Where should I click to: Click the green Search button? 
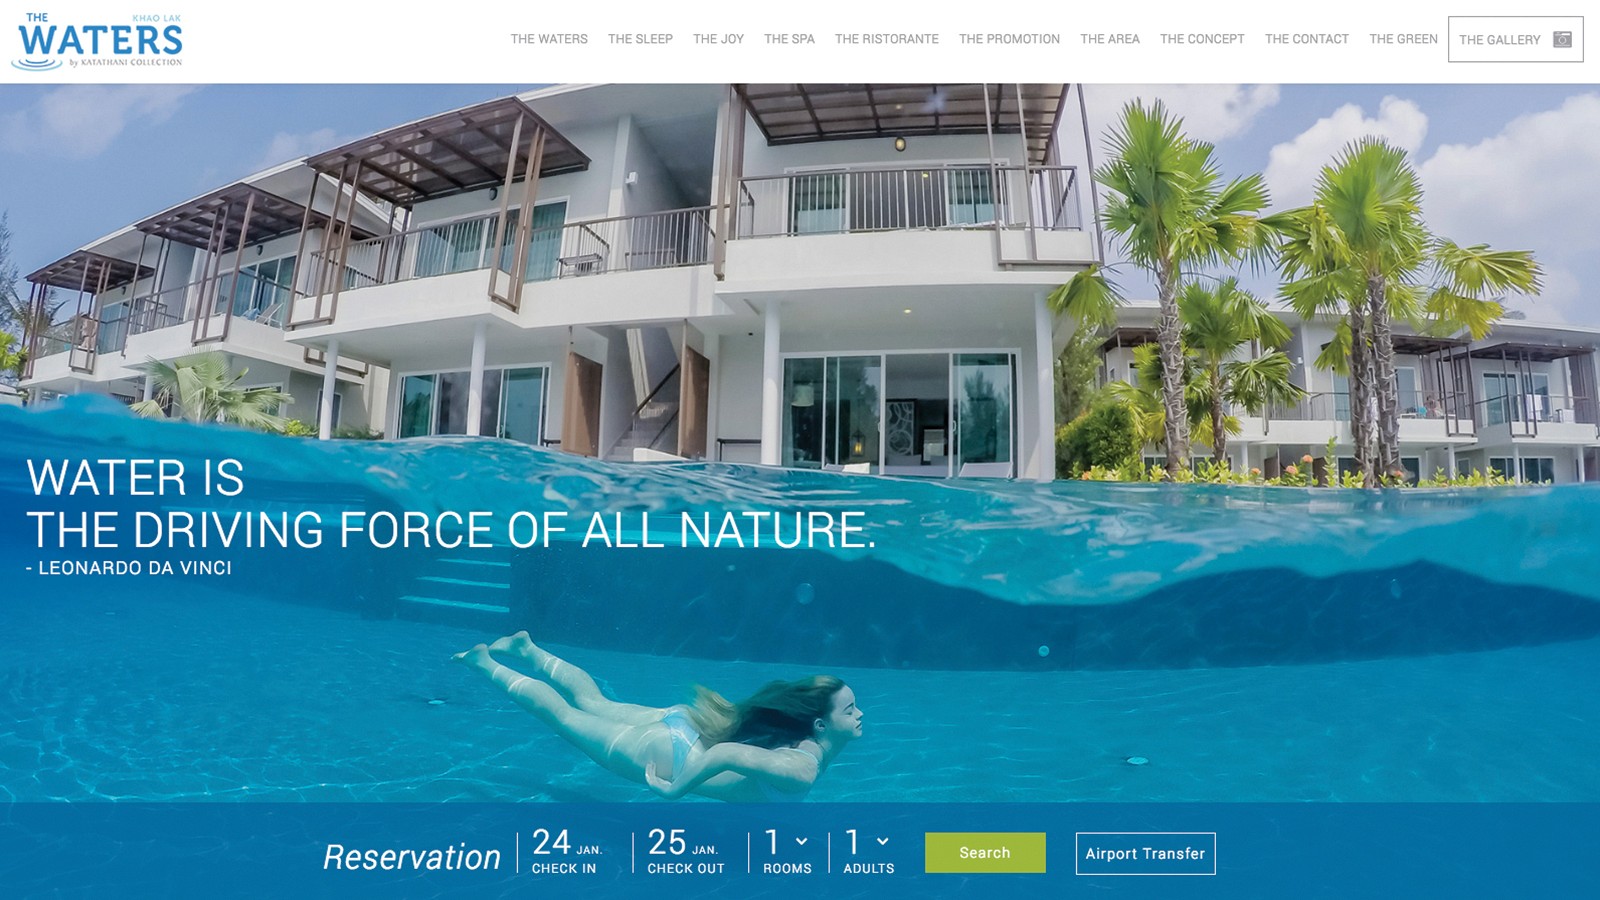click(x=985, y=853)
